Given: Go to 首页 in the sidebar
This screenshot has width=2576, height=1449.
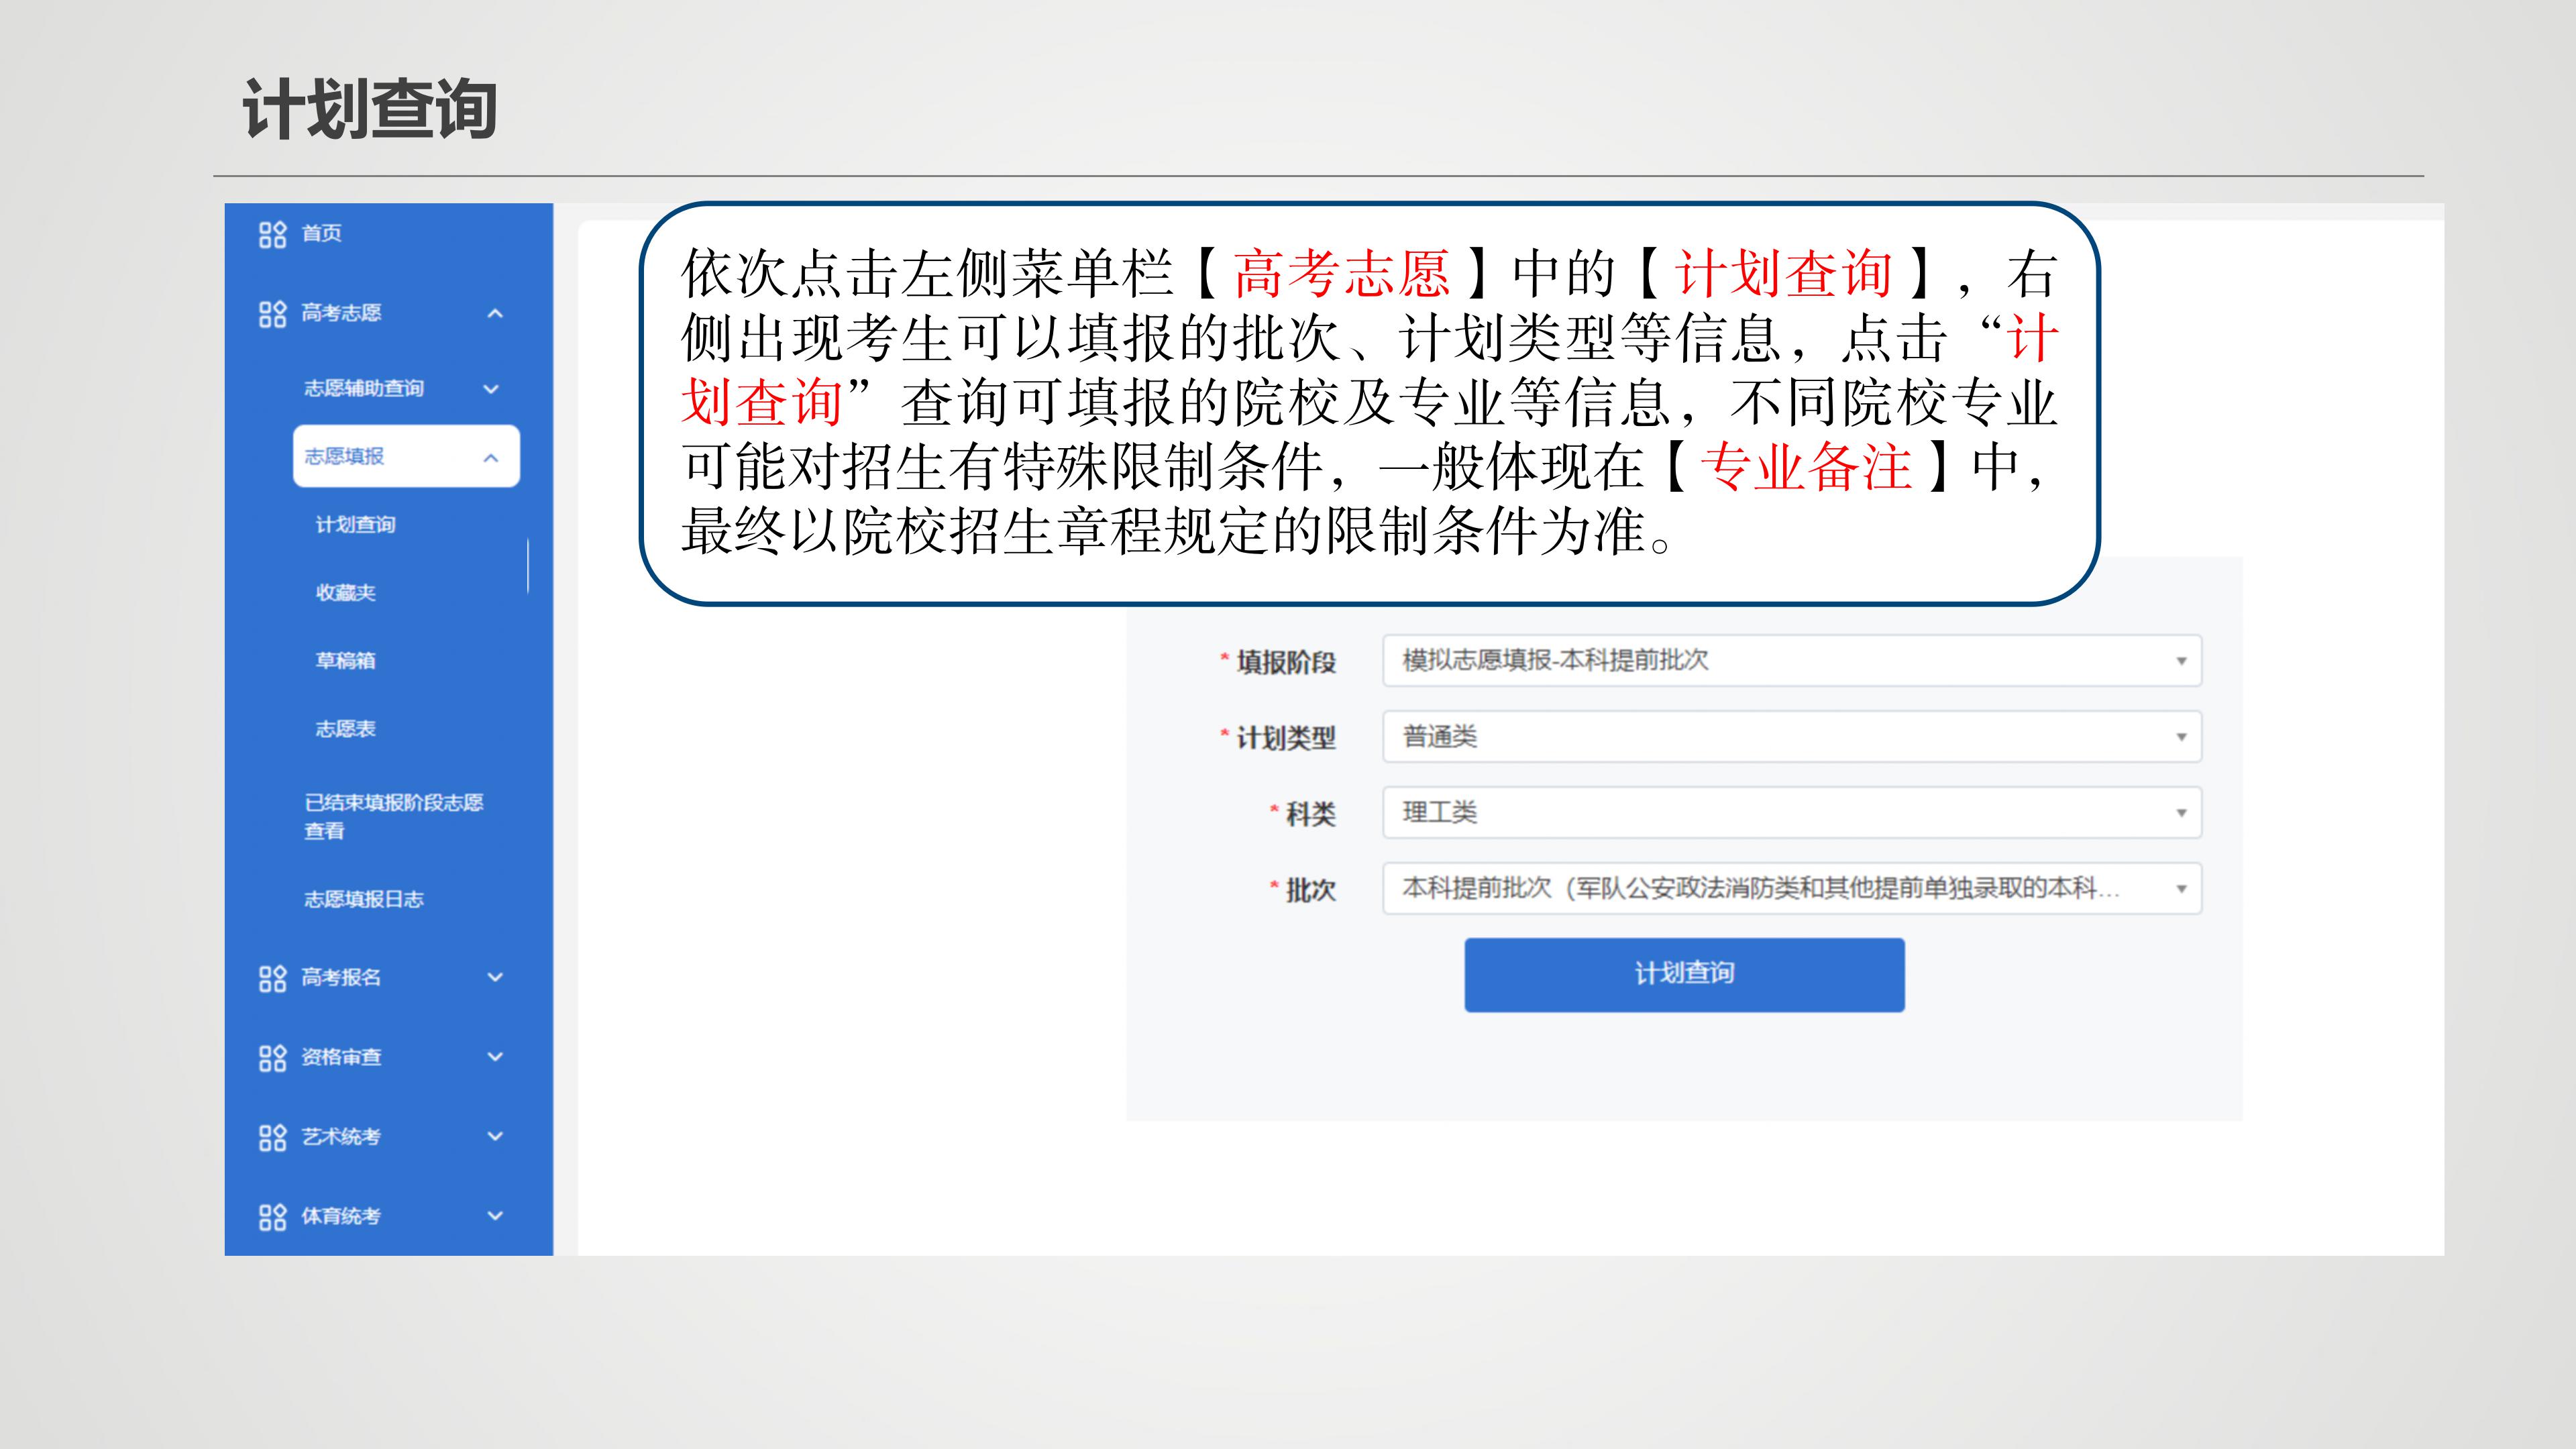Looking at the screenshot, I should pyautogui.click(x=321, y=234).
